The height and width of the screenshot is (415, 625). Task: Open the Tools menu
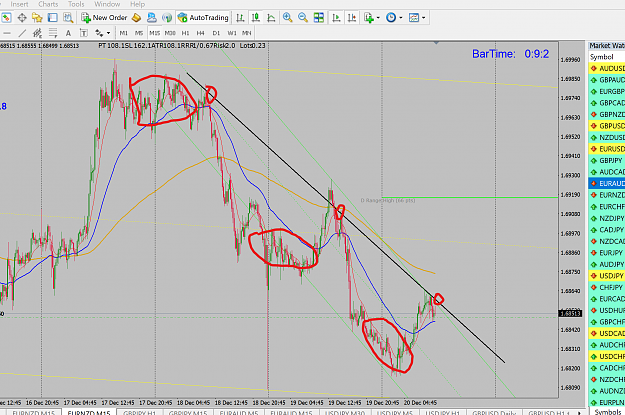76,4
